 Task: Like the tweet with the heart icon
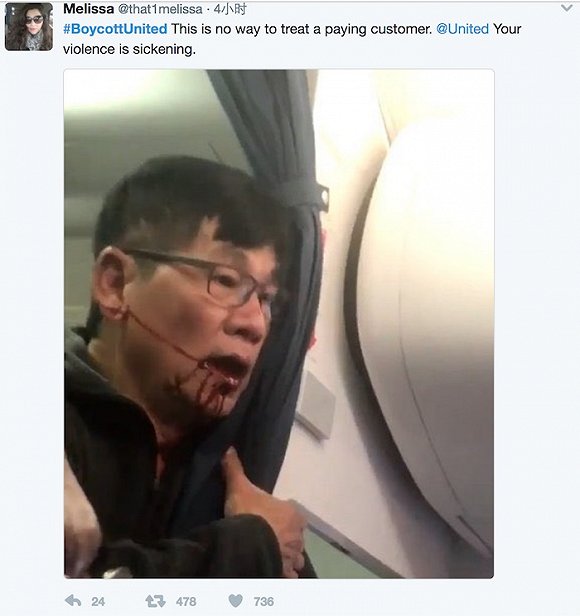236,601
